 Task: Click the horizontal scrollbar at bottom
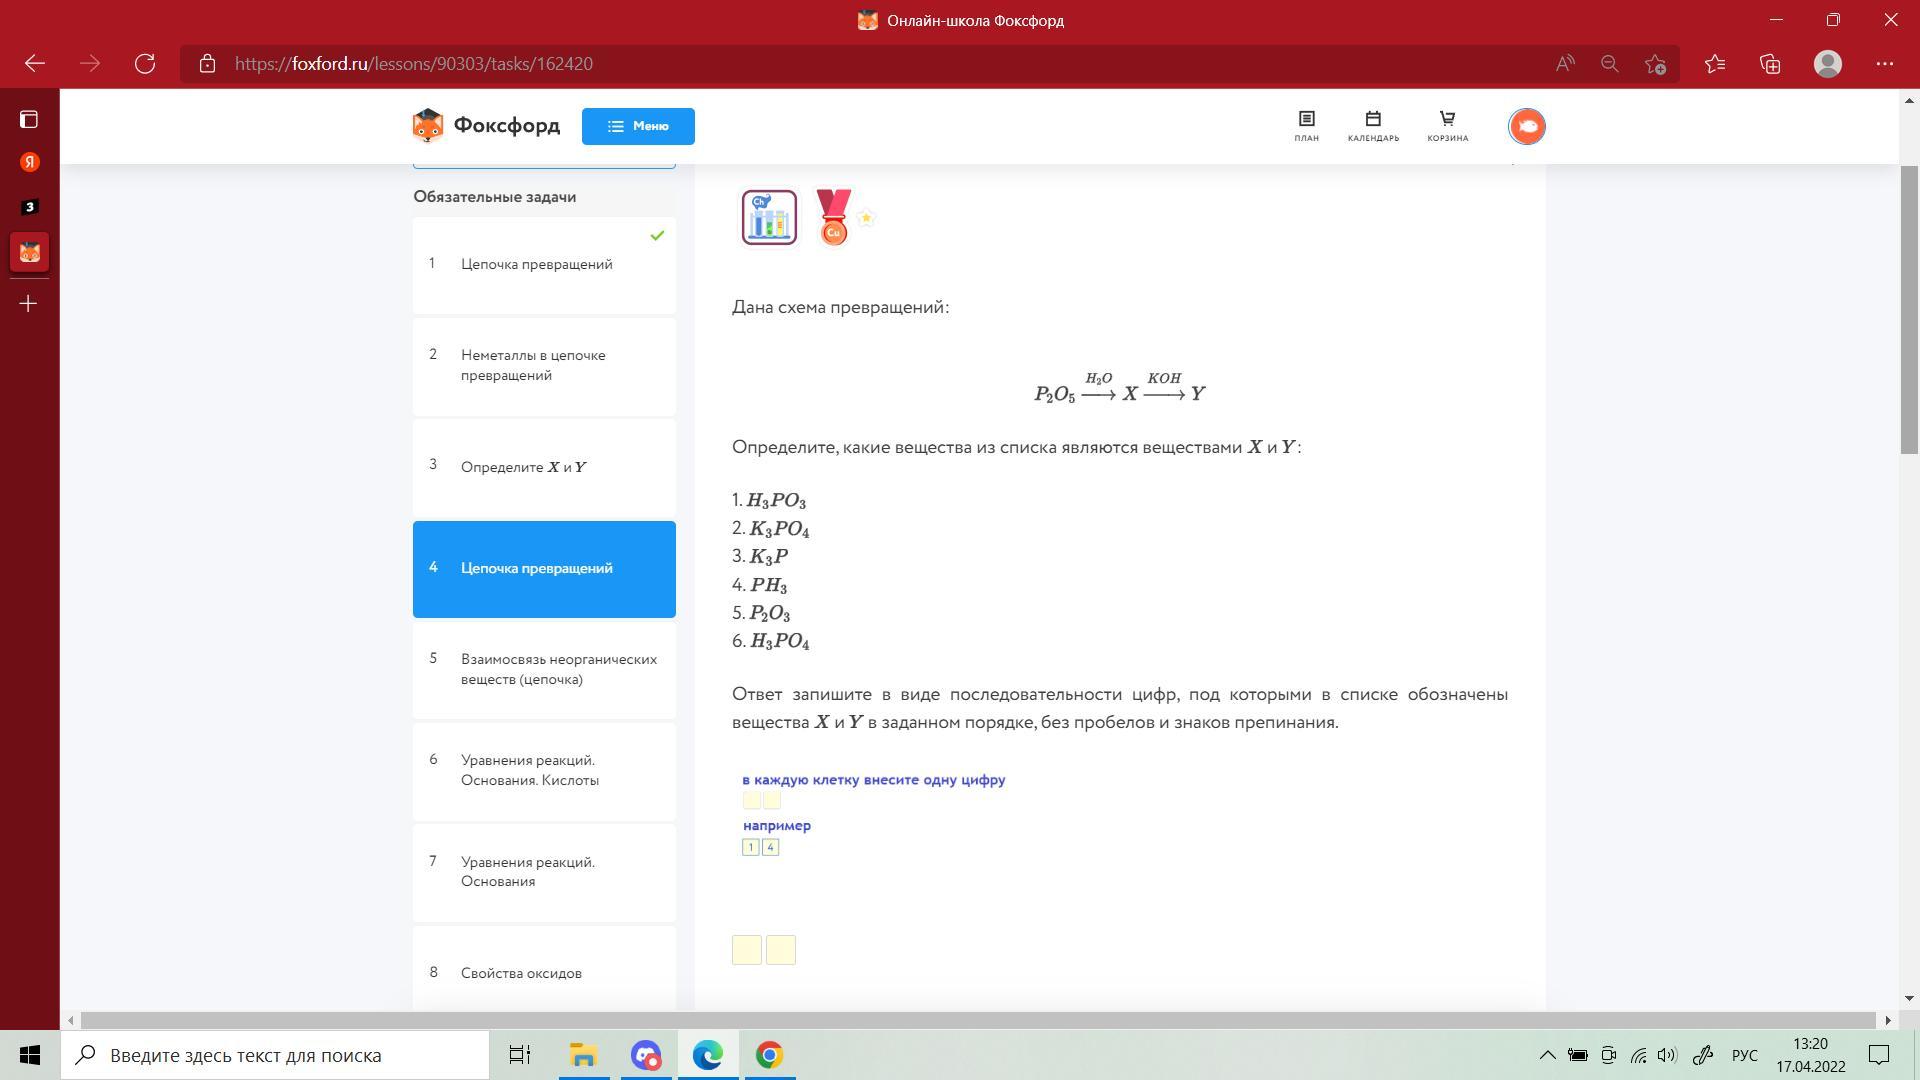[x=978, y=1020]
